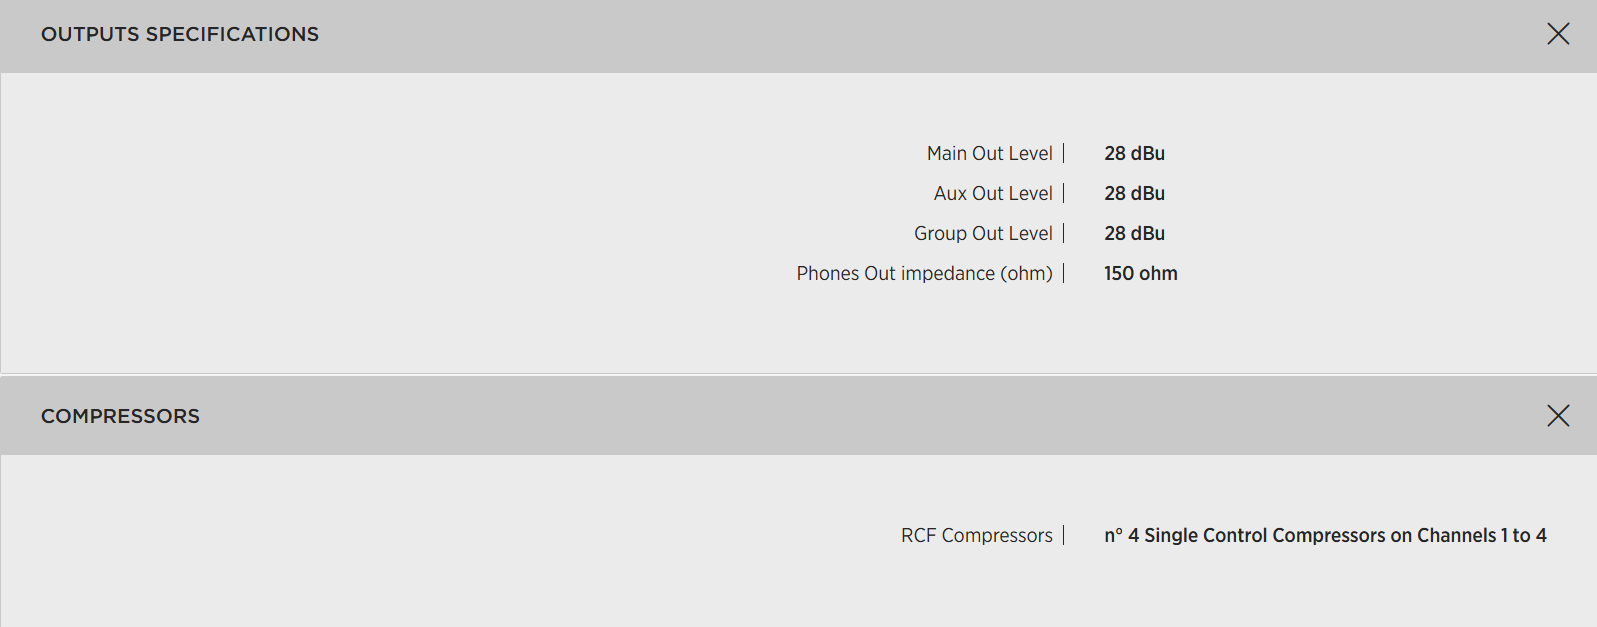Image resolution: width=1597 pixels, height=627 pixels.
Task: Click the separator line above the Compressors header
Action: (x=798, y=375)
